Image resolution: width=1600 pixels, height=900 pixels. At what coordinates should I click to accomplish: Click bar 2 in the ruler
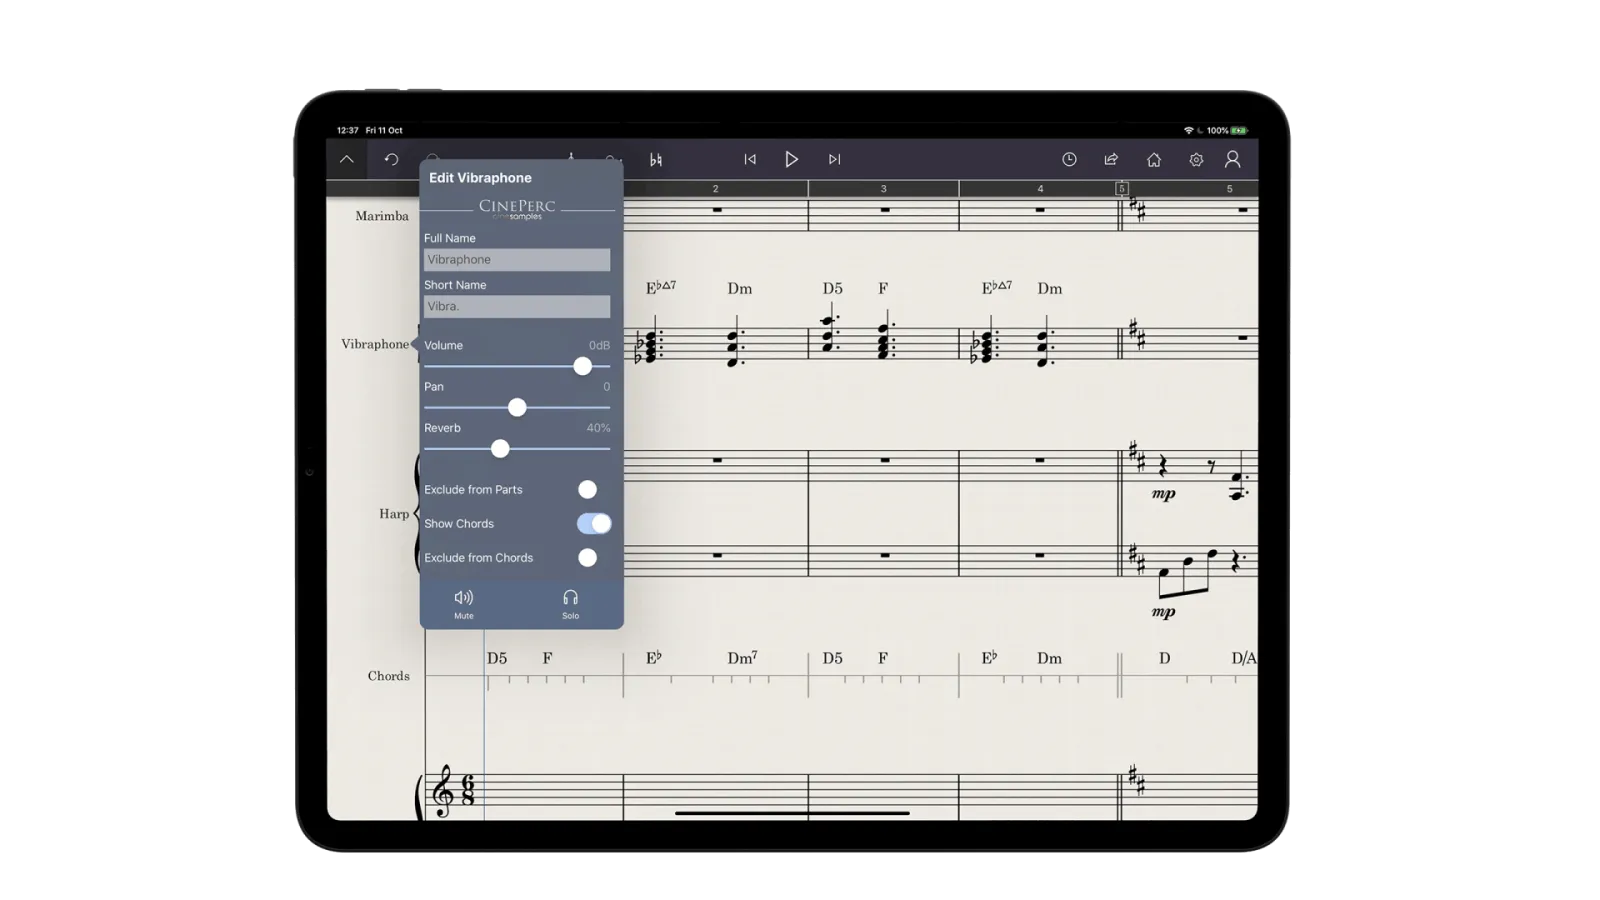coord(715,188)
